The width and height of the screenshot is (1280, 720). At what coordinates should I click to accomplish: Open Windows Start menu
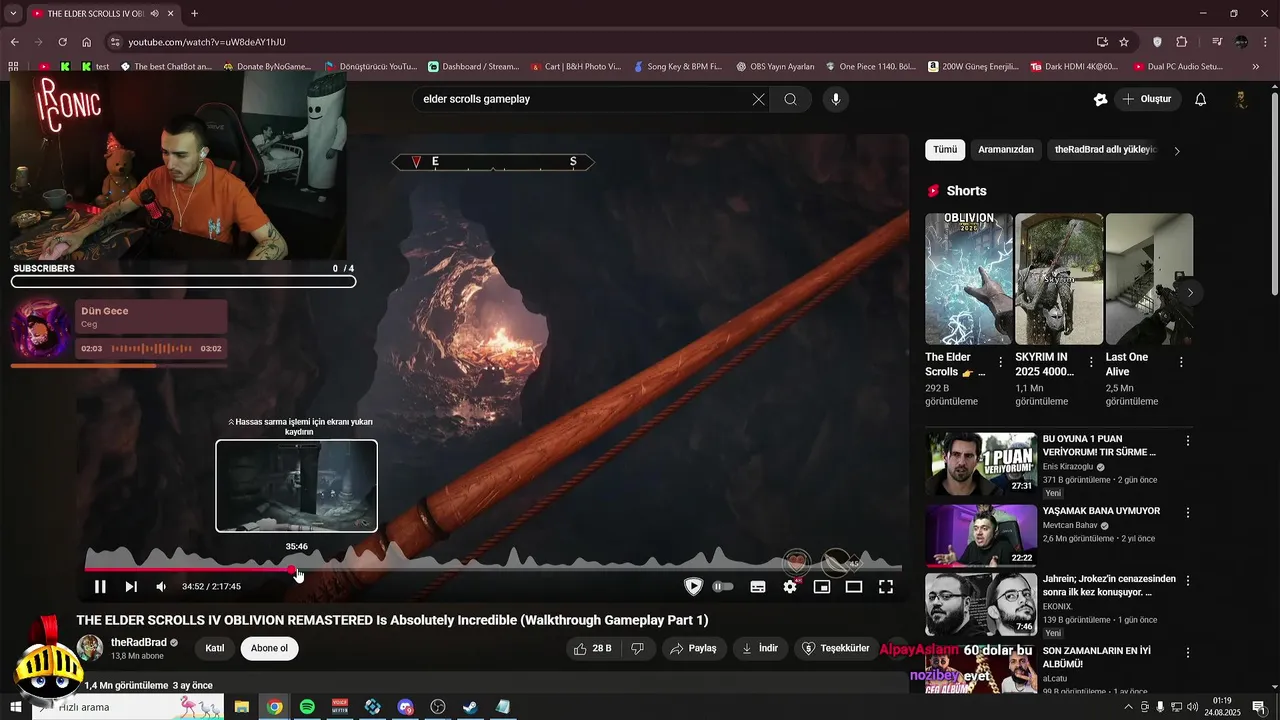pos(15,707)
